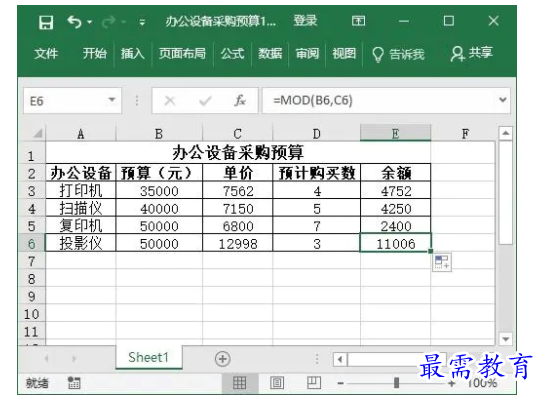541x398 pixels.
Task: Click cell with value 12998
Action: point(237,243)
